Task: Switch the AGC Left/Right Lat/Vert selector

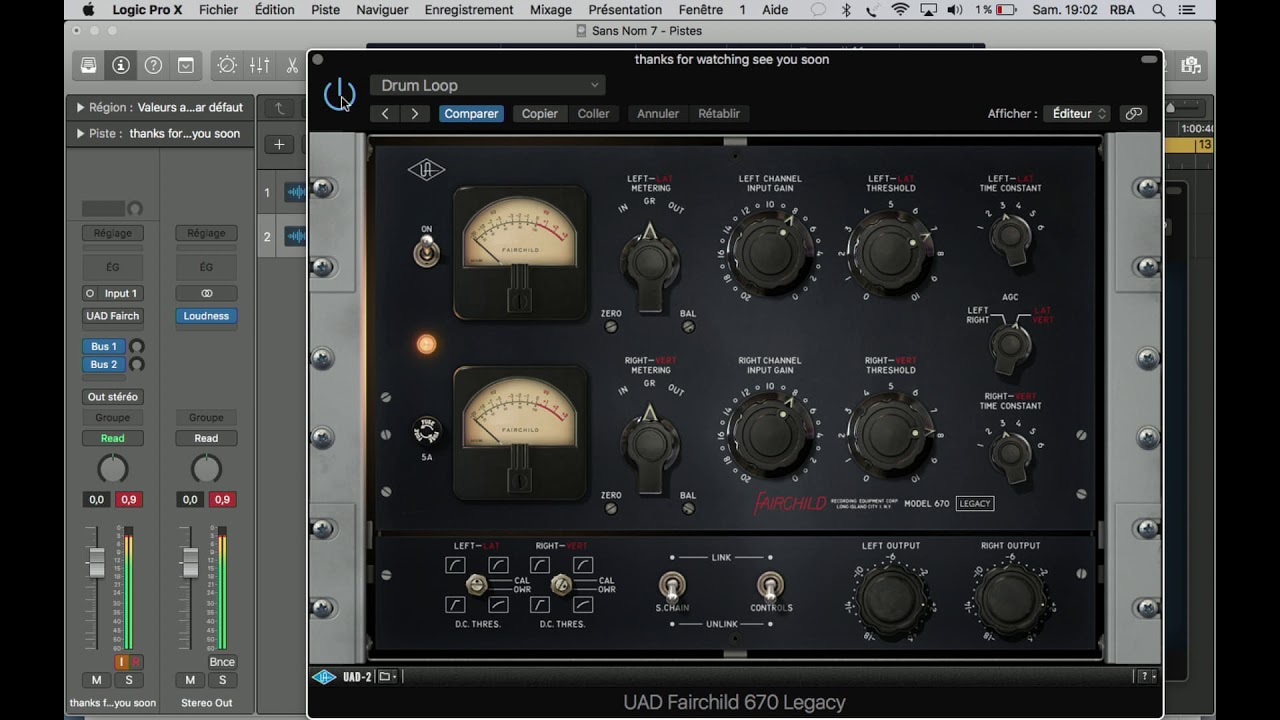Action: (x=1009, y=346)
